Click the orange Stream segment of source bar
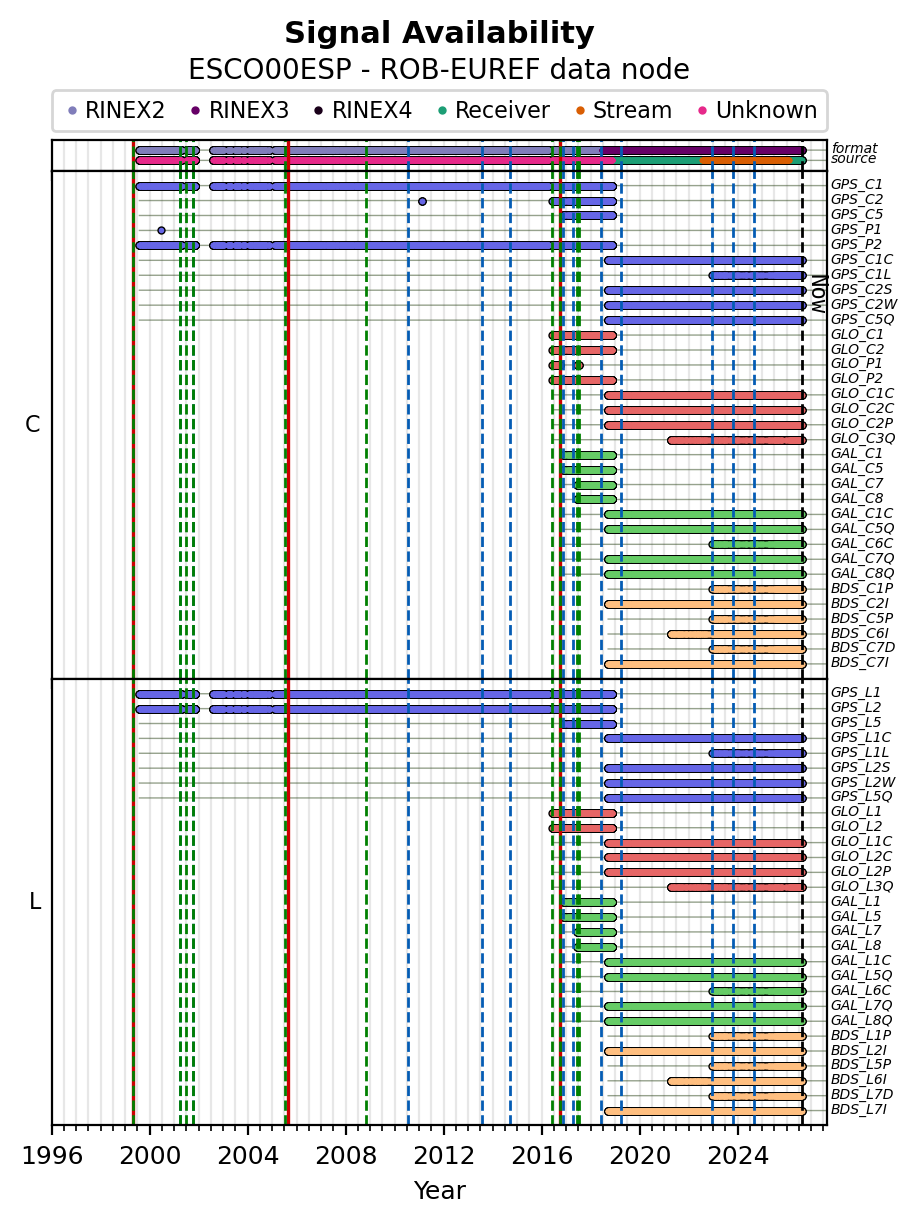The image size is (918, 1224). pos(746,160)
